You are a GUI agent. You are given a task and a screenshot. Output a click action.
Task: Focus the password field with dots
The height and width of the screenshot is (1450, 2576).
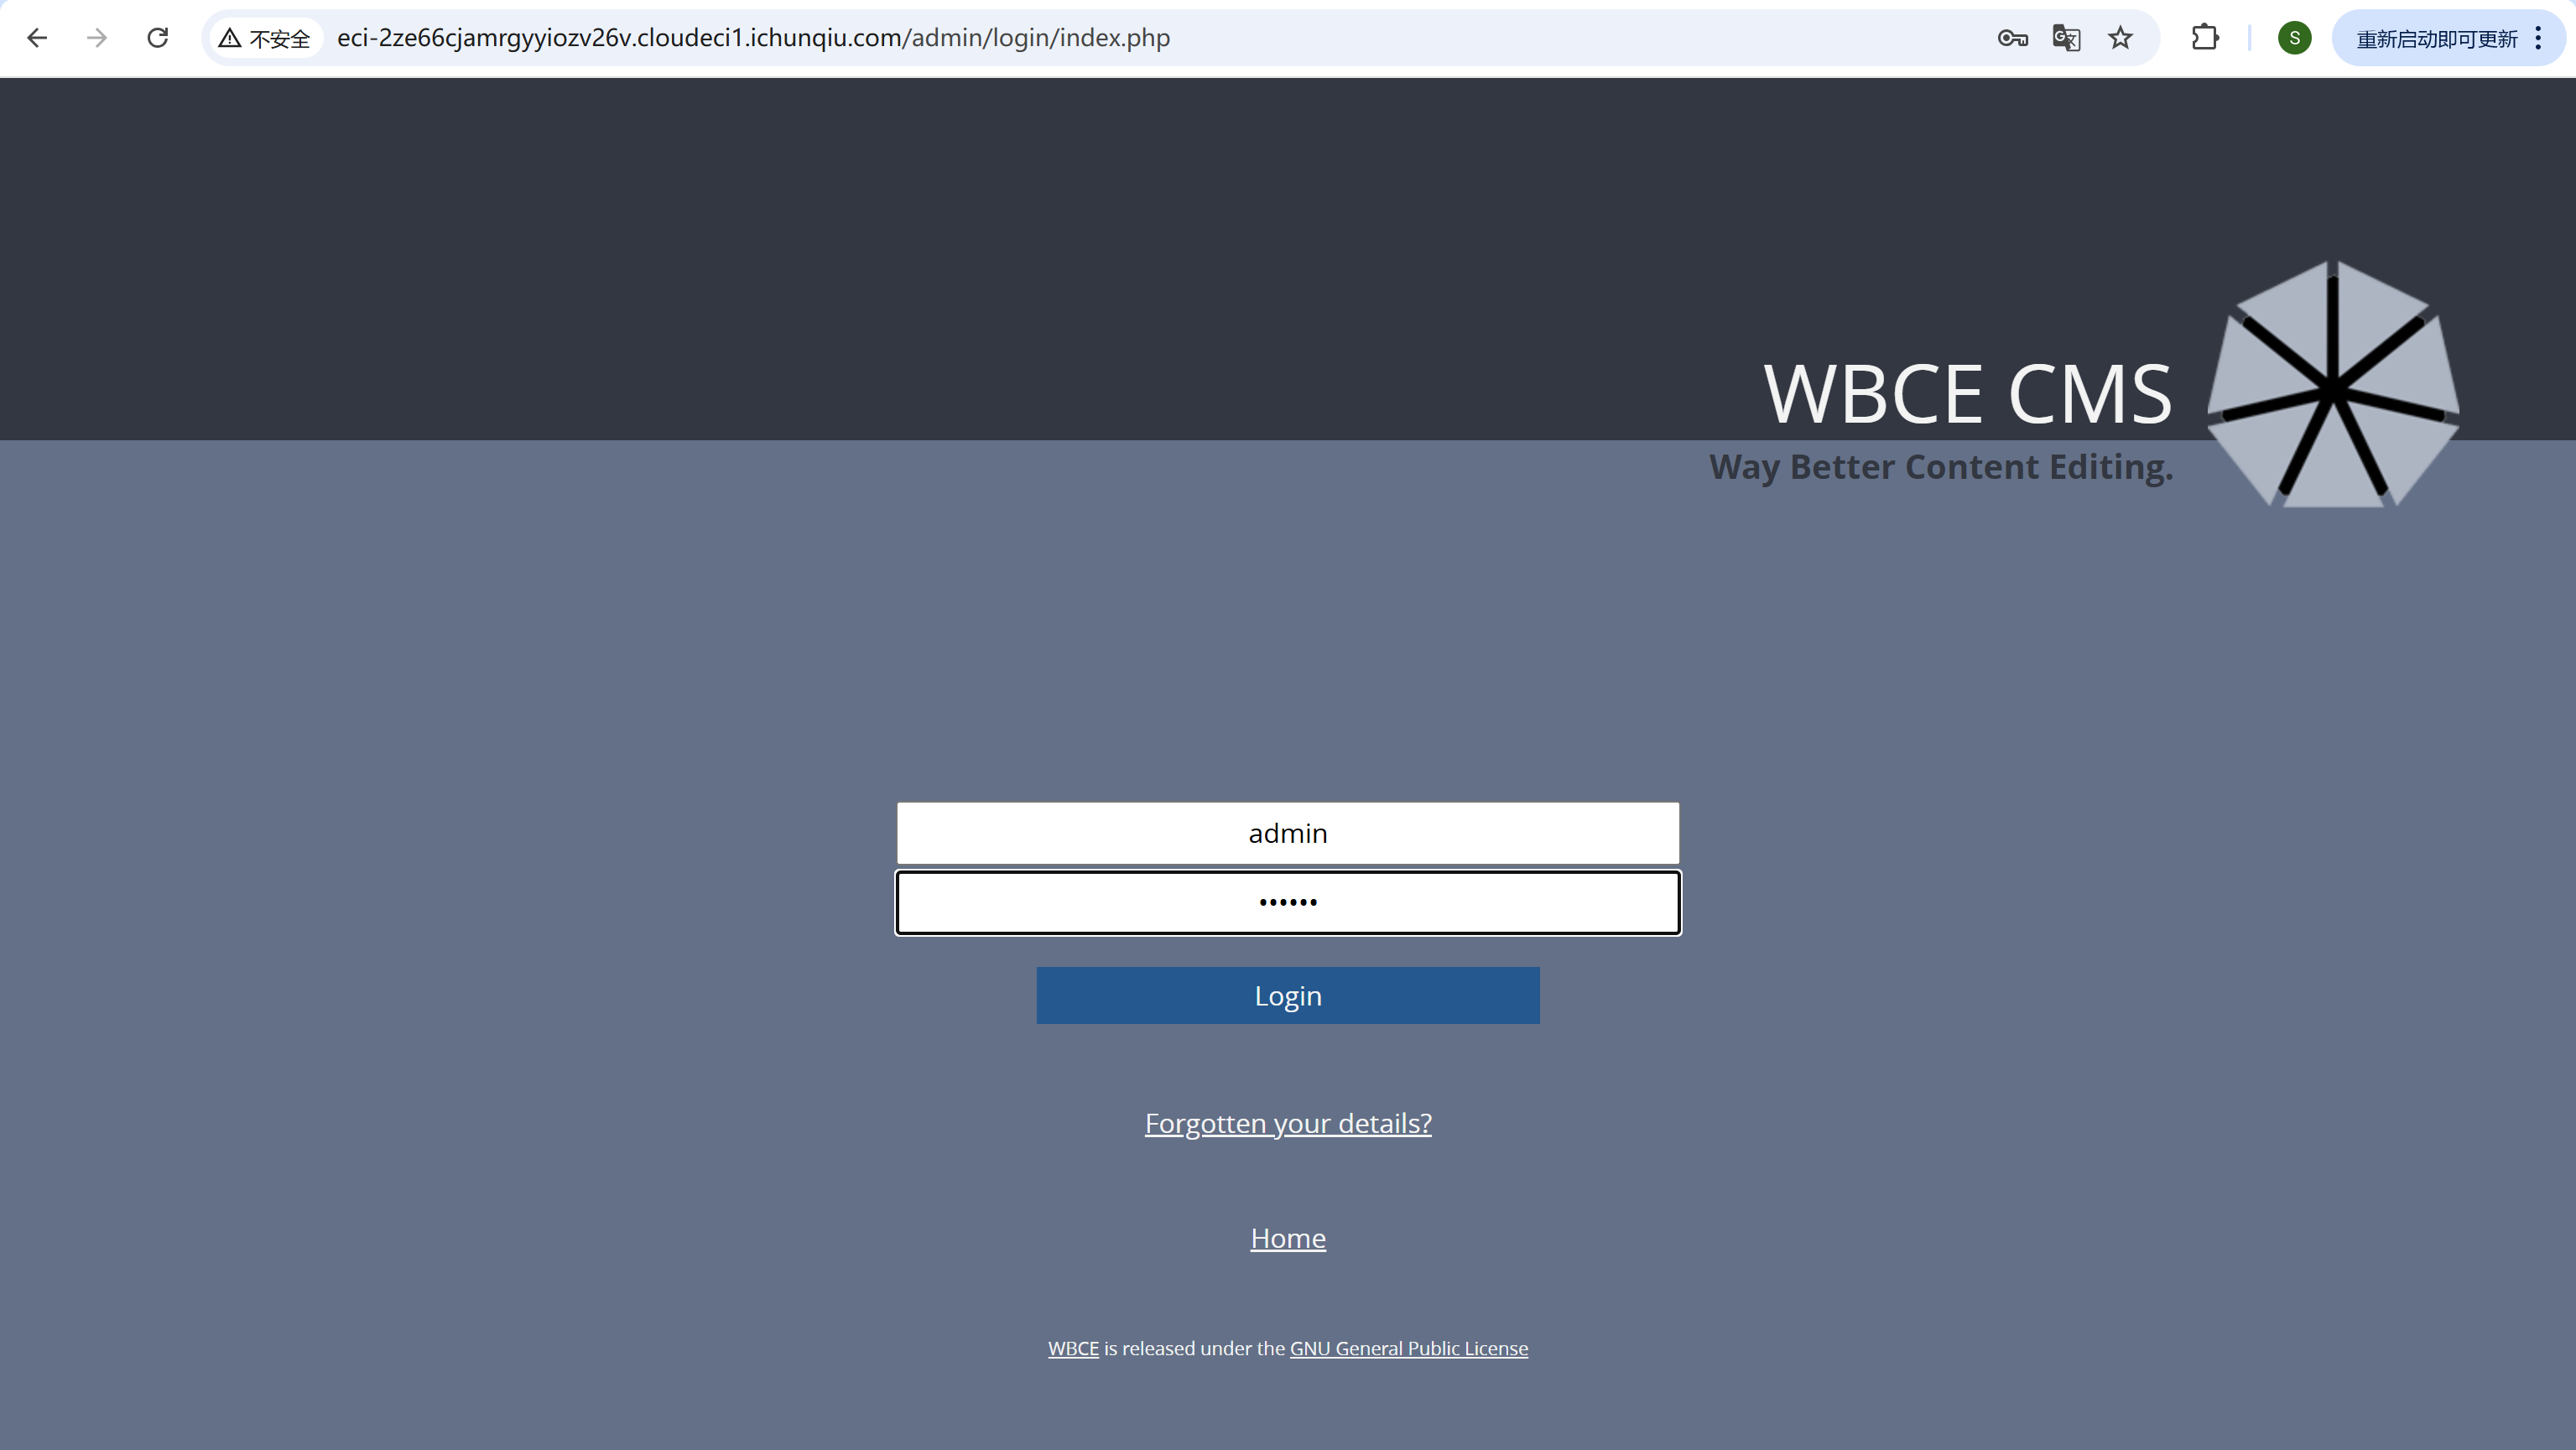point(1288,903)
